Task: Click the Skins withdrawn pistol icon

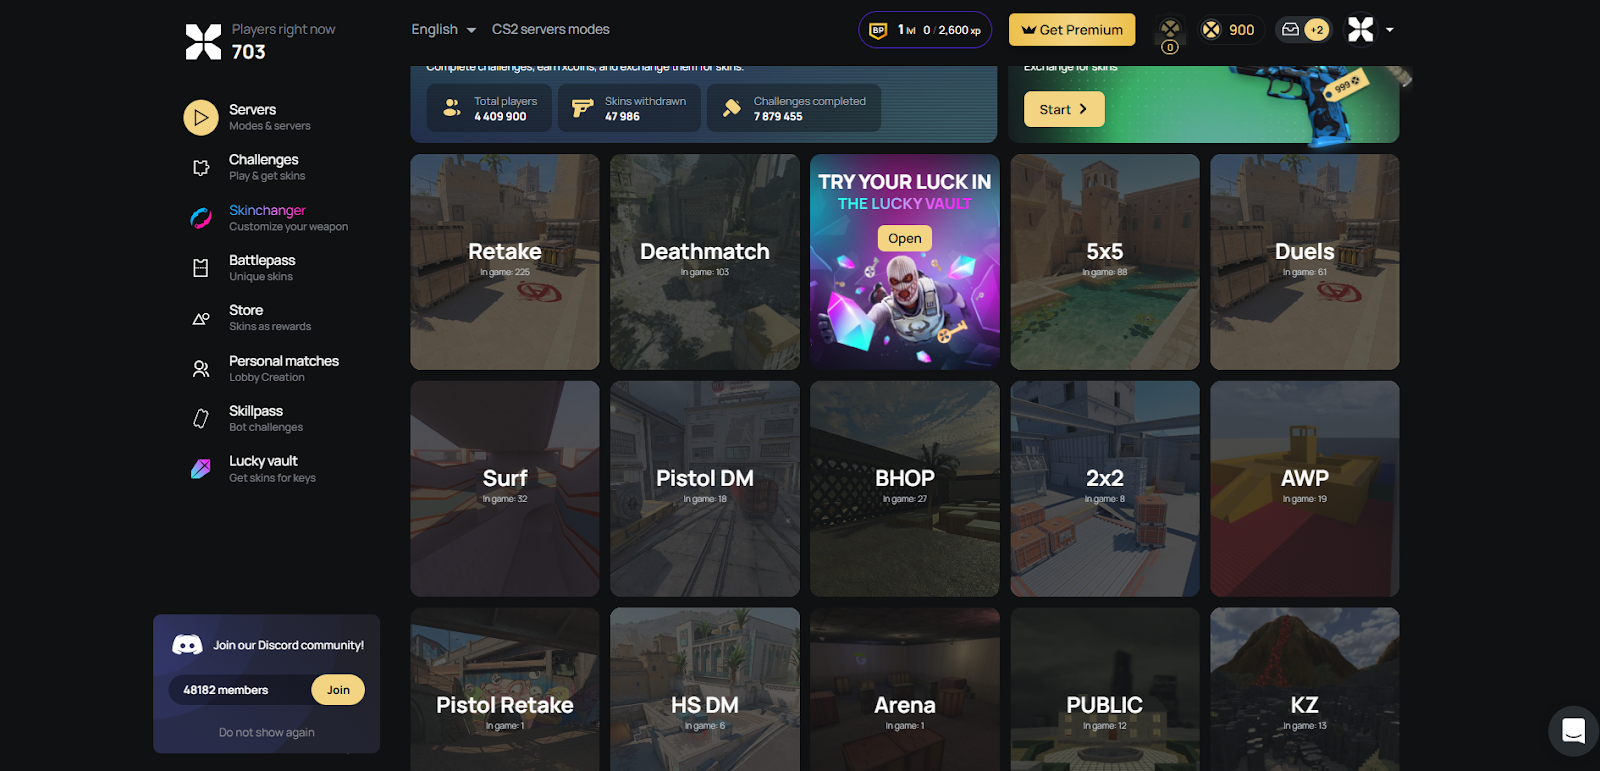Action: 582,108
